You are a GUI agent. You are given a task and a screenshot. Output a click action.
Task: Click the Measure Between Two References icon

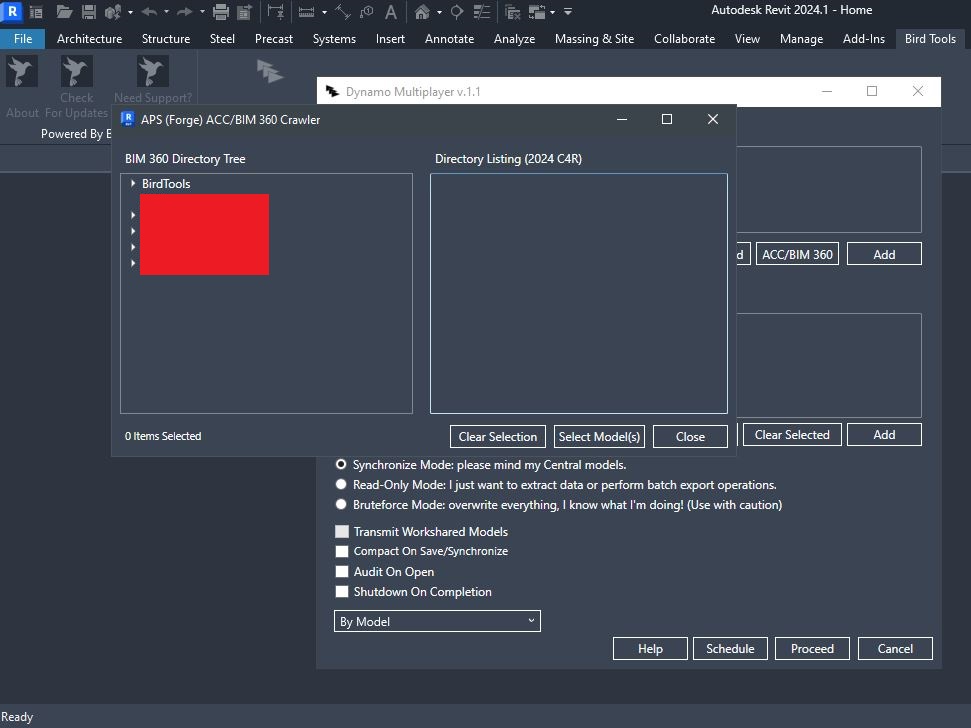click(306, 11)
